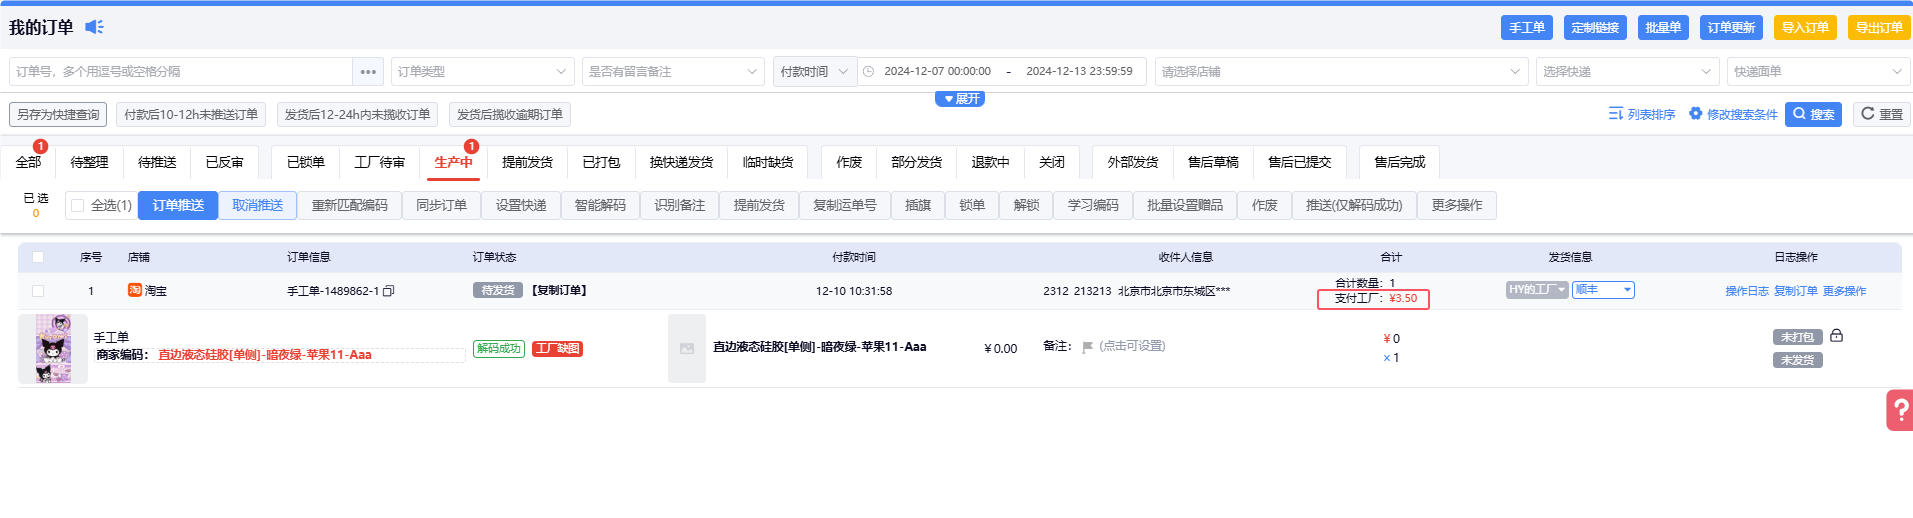Viewport: 1913px width, 518px height.
Task: Click the order number search input field
Action: pyautogui.click(x=180, y=72)
